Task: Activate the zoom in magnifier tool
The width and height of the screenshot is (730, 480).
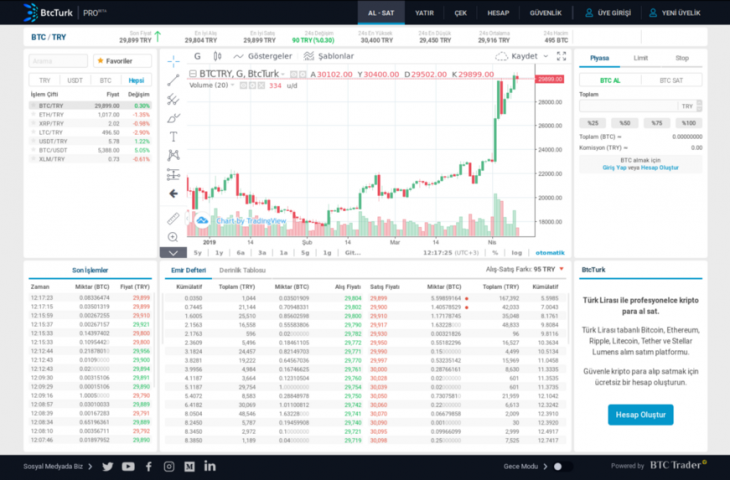Action: tap(173, 237)
